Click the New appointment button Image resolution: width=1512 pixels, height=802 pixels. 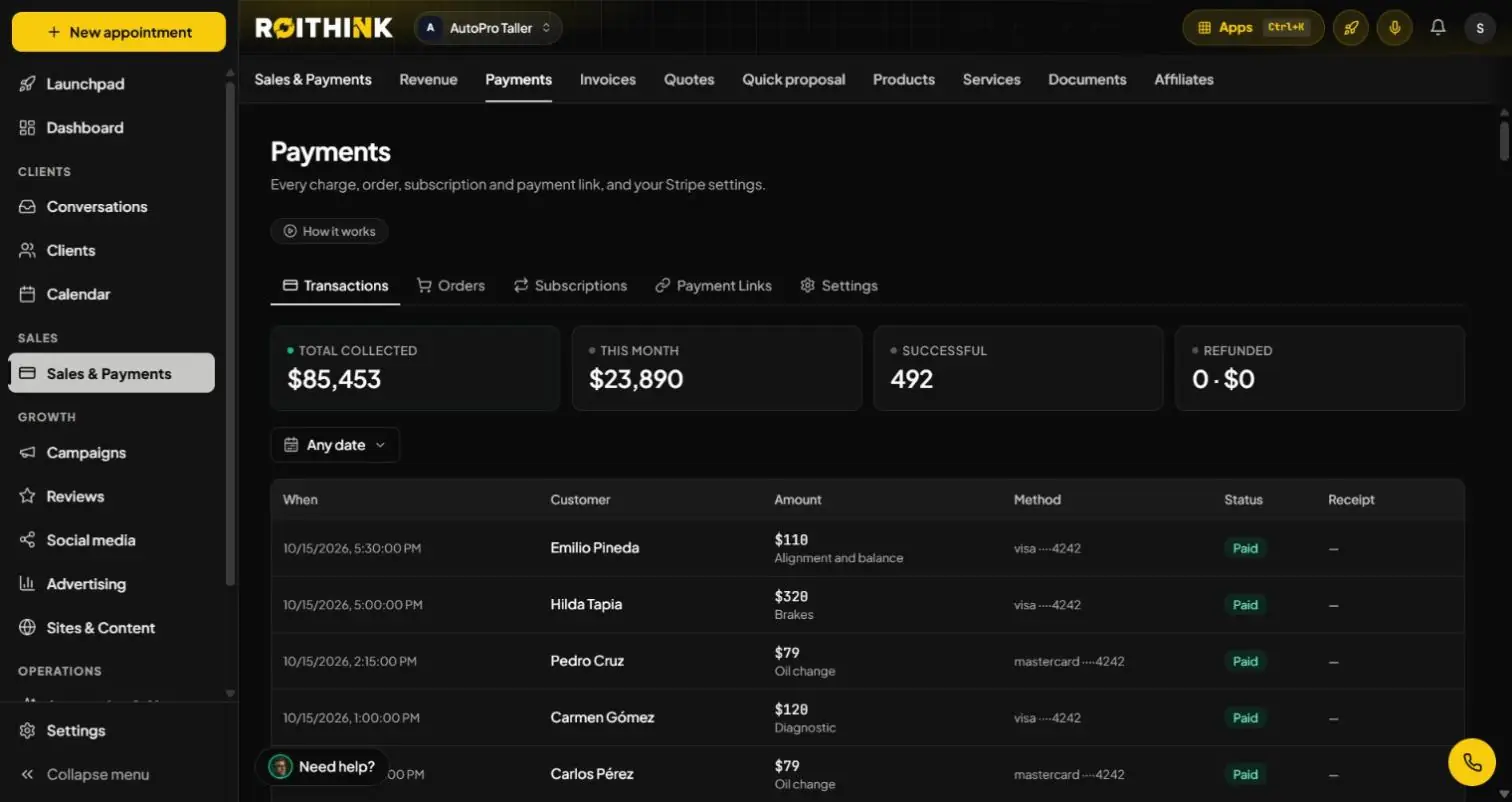pos(119,32)
